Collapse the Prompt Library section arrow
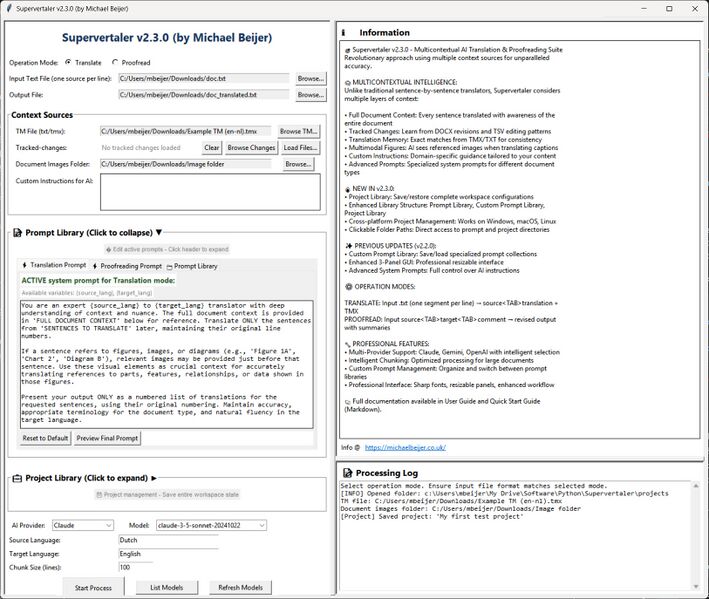 (x=159, y=232)
